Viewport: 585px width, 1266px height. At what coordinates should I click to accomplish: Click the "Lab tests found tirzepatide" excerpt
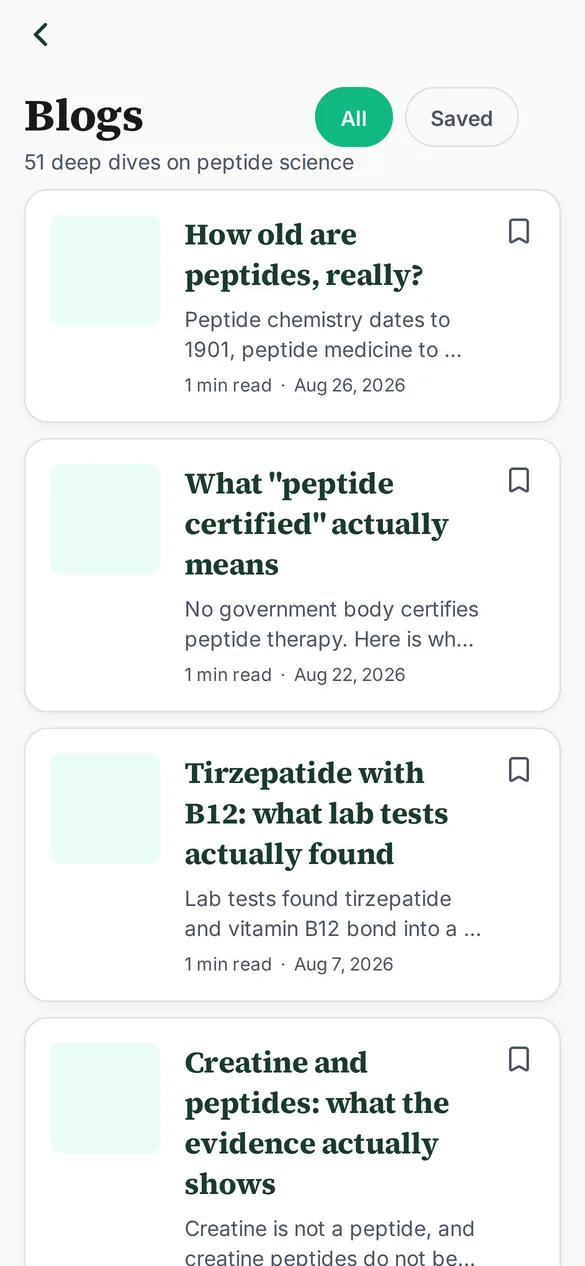[333, 914]
